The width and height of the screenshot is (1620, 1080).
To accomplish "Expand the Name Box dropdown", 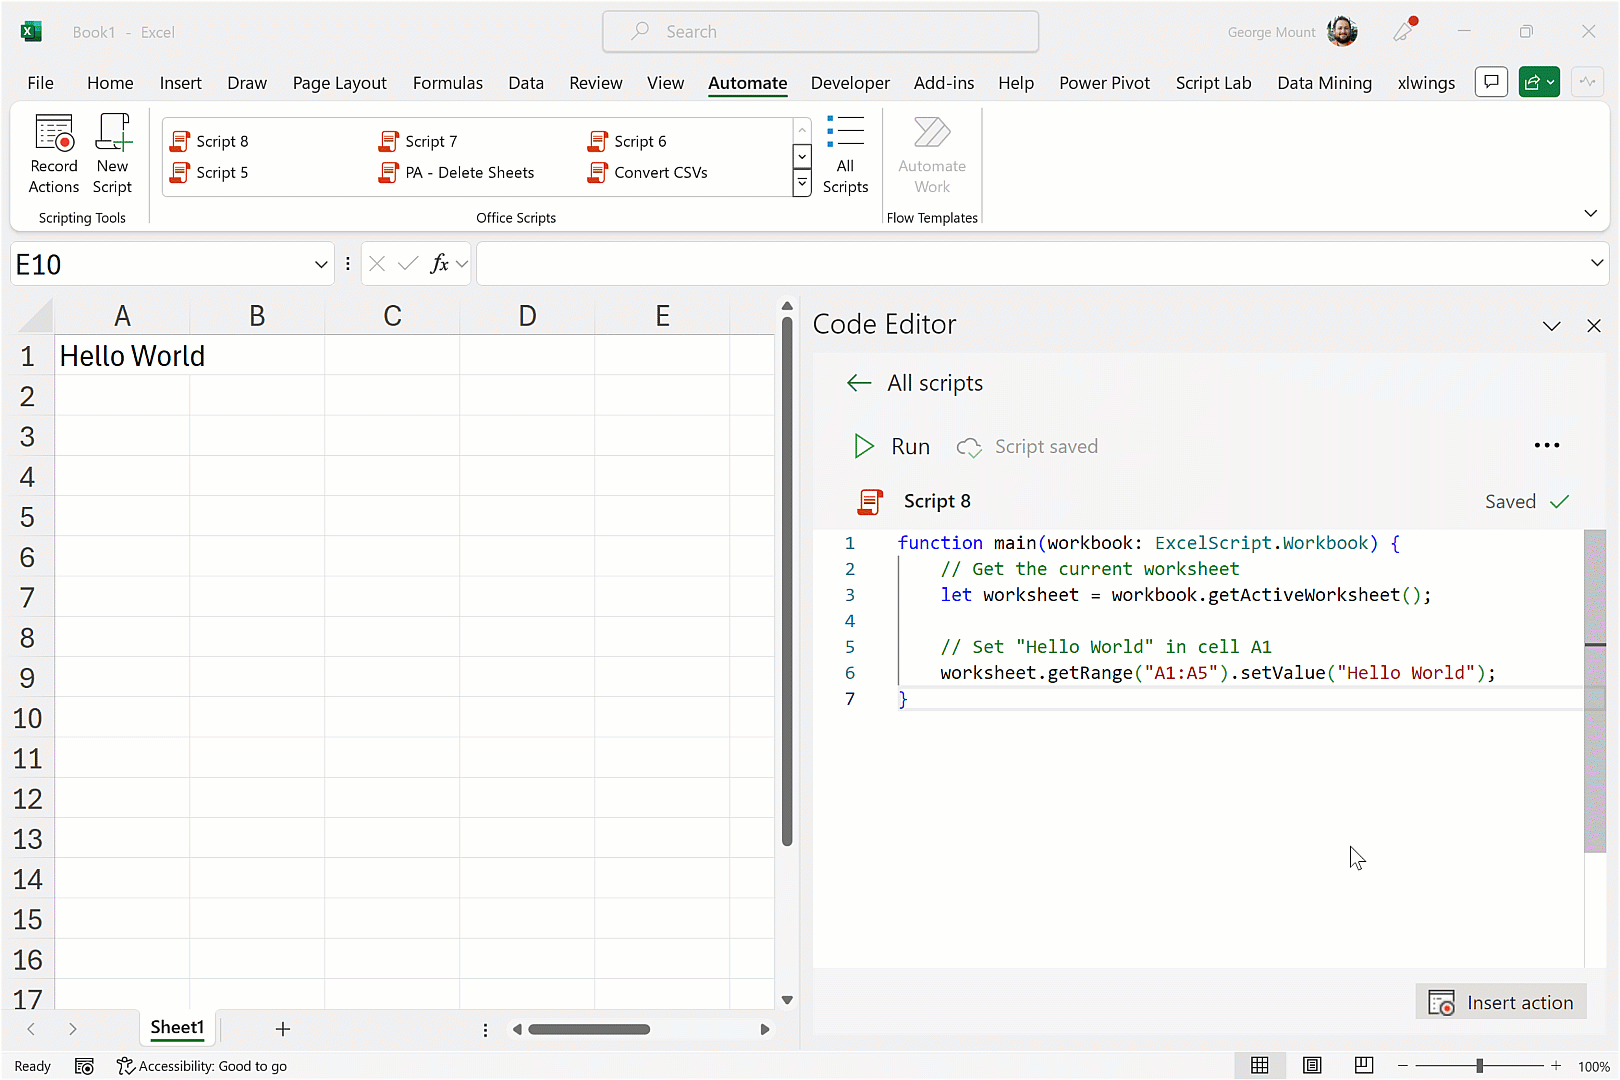I will 321,265.
